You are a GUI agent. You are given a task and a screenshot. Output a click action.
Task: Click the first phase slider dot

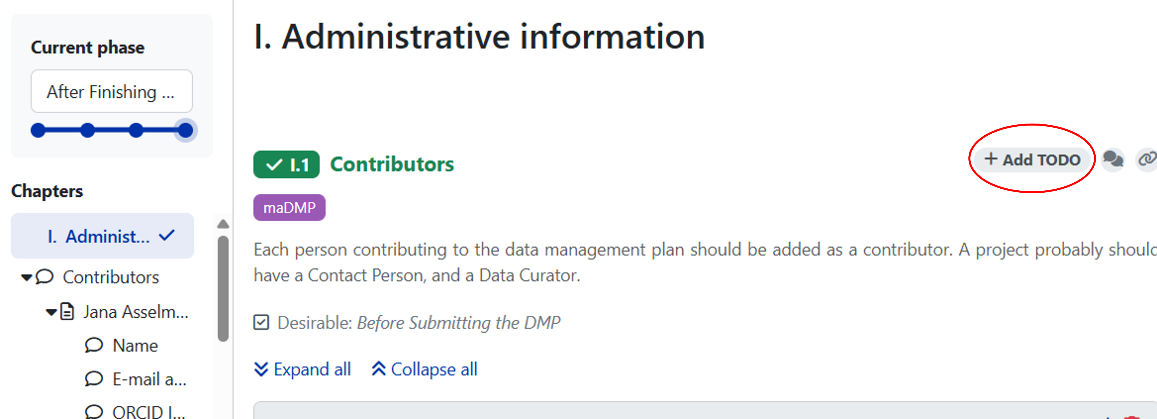[x=38, y=130]
